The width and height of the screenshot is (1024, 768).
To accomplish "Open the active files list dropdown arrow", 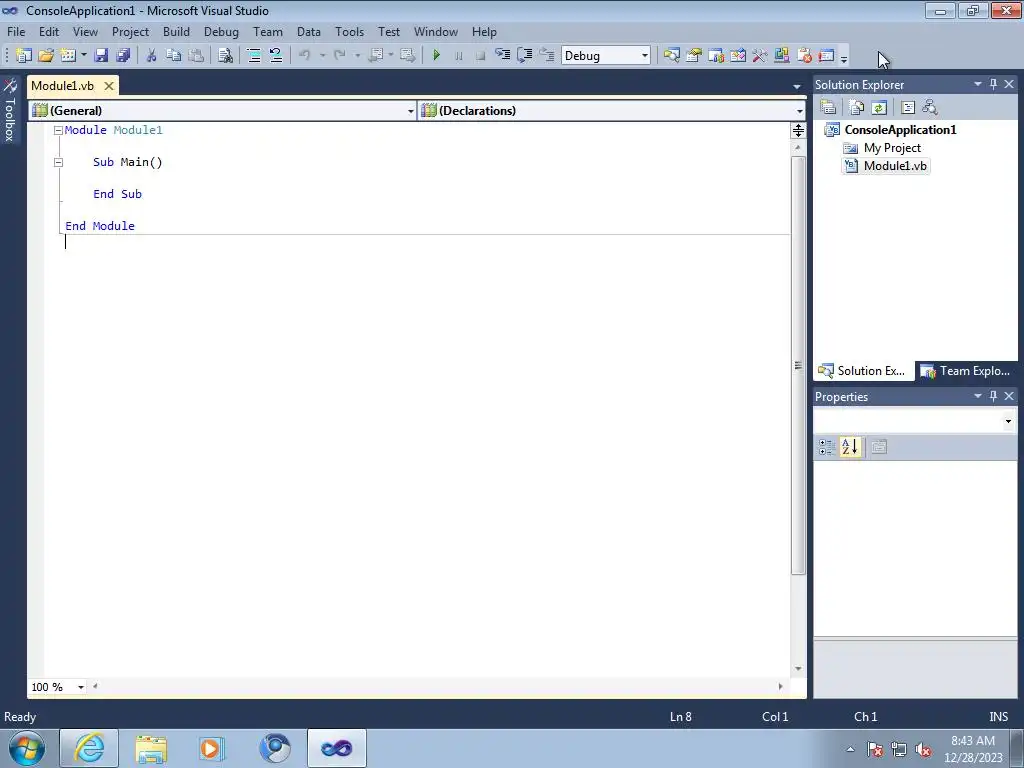I will pos(797,86).
